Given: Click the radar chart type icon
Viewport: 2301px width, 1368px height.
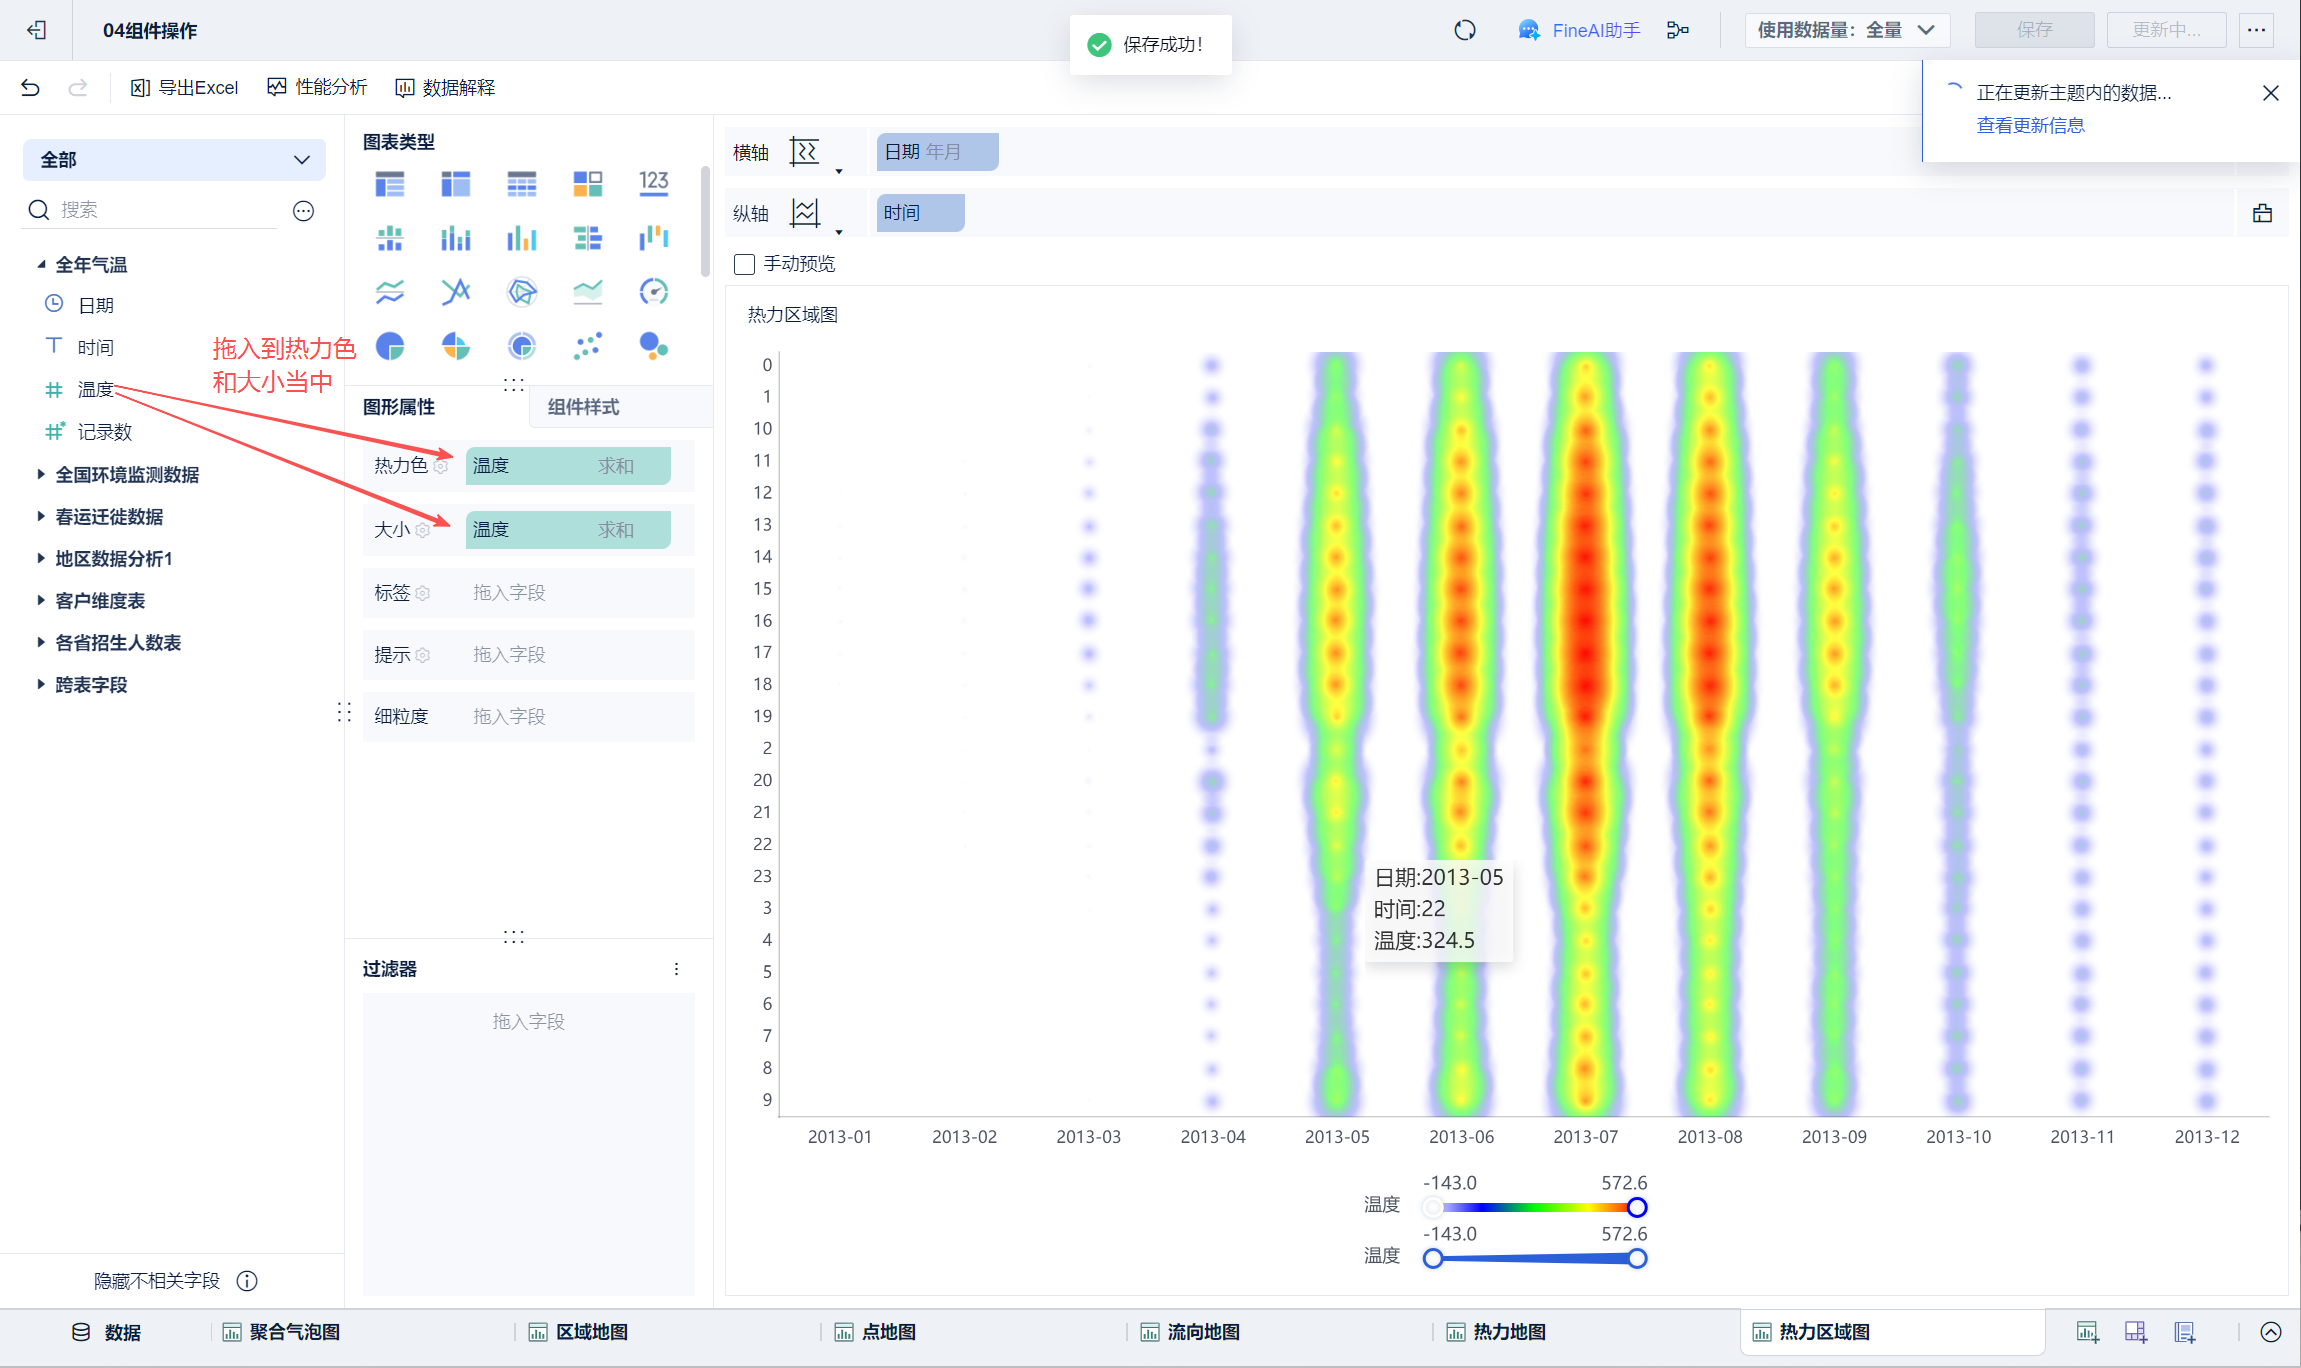Looking at the screenshot, I should [x=522, y=292].
